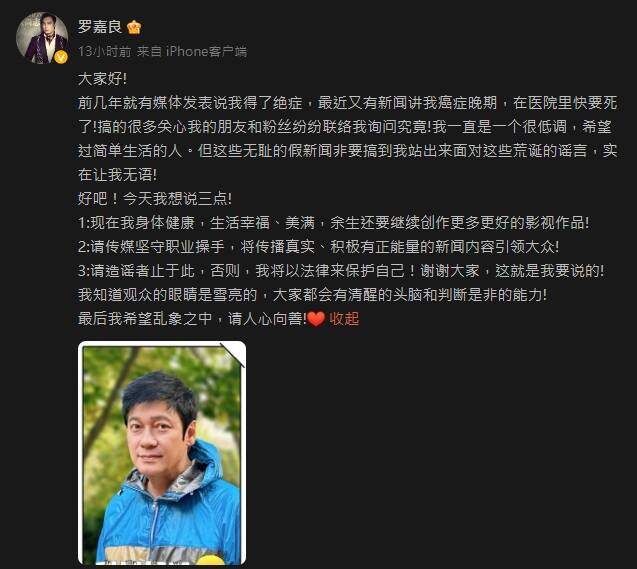
Task: Click the yellow verified badge on avatar
Action: tap(61, 57)
